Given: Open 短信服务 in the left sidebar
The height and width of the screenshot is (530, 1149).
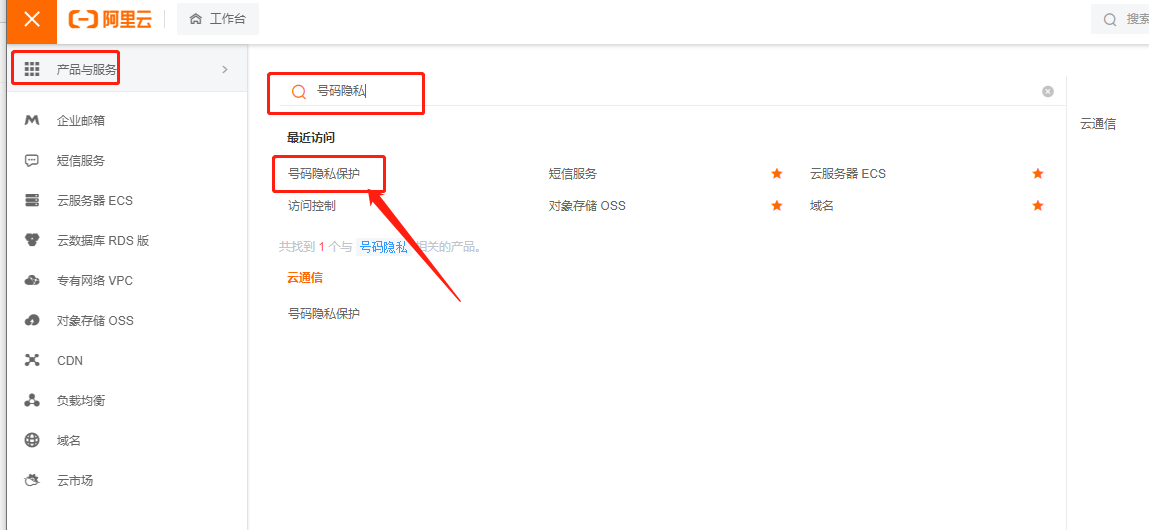Looking at the screenshot, I should pos(81,161).
